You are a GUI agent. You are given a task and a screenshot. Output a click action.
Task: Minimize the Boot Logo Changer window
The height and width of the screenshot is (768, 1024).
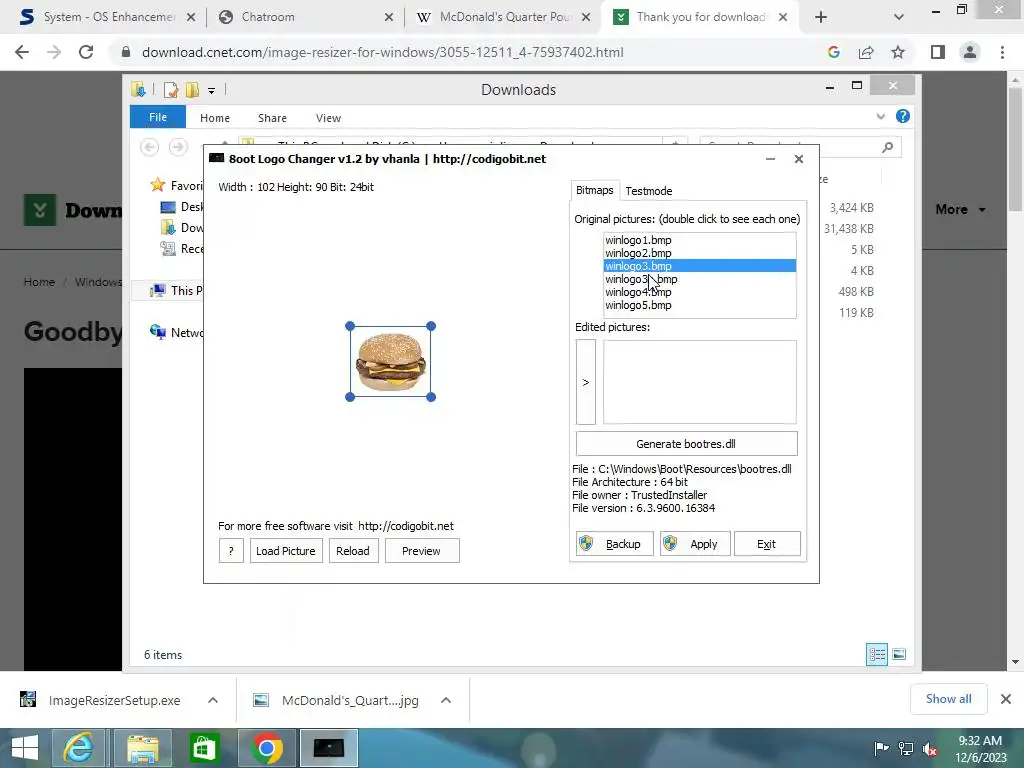click(771, 159)
